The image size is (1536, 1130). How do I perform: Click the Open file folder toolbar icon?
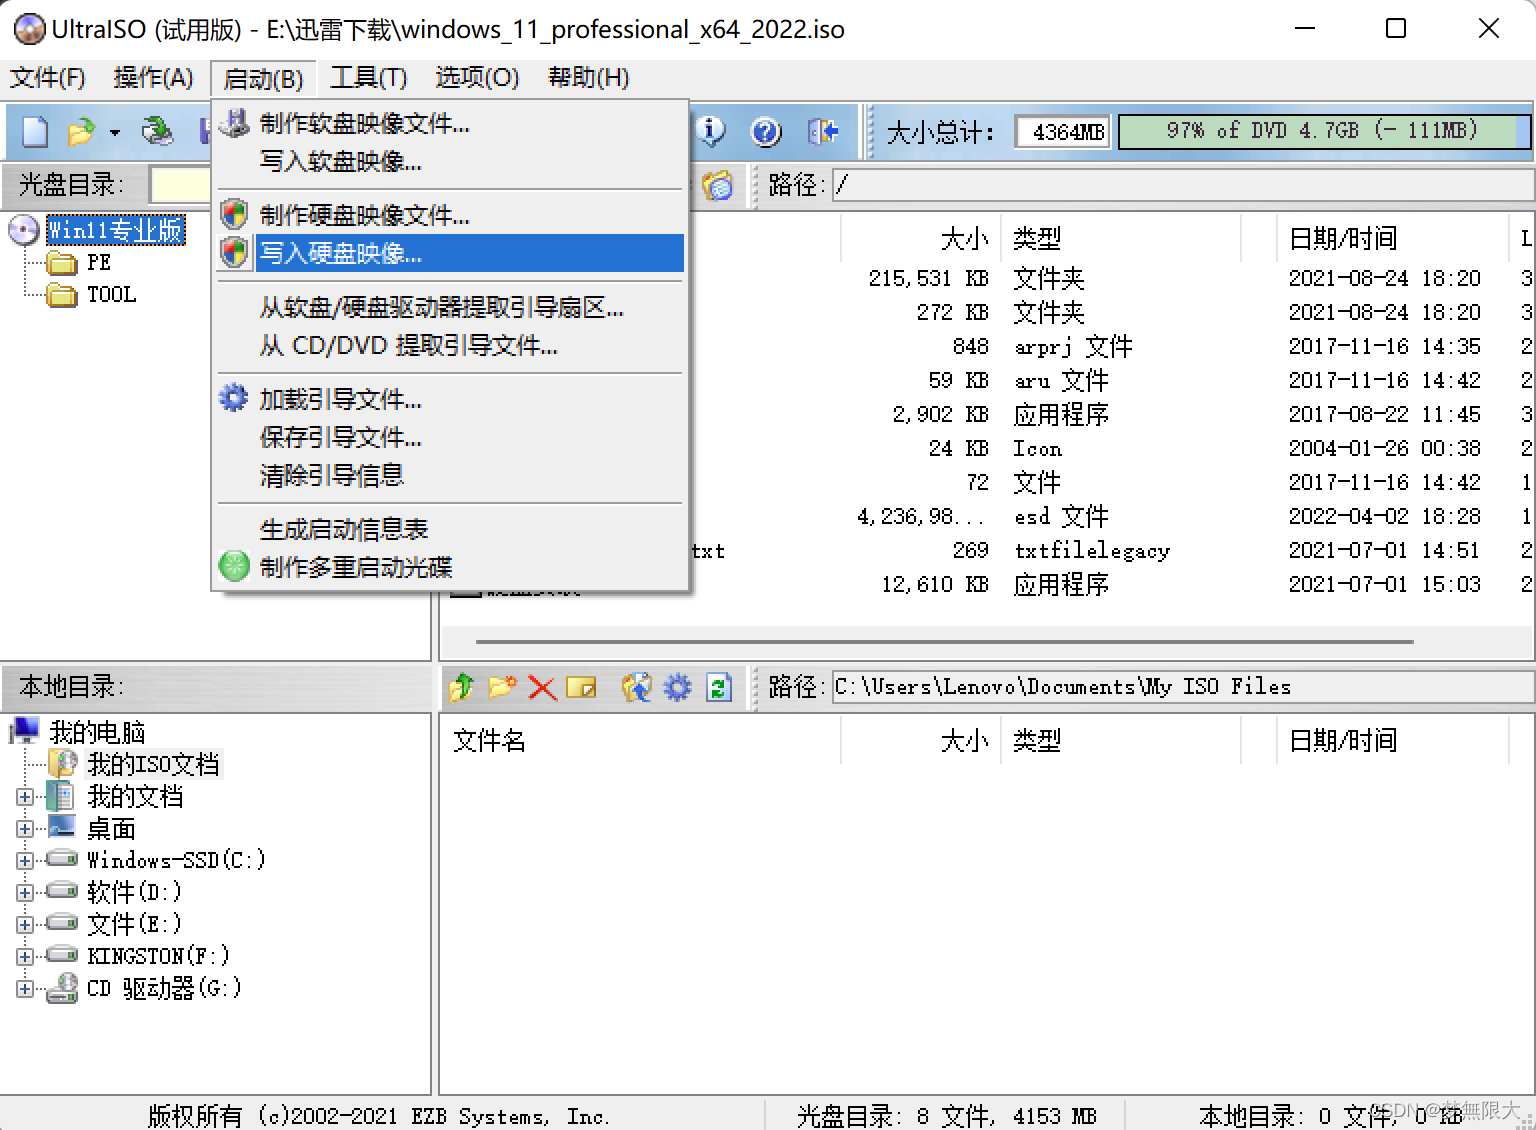point(80,131)
